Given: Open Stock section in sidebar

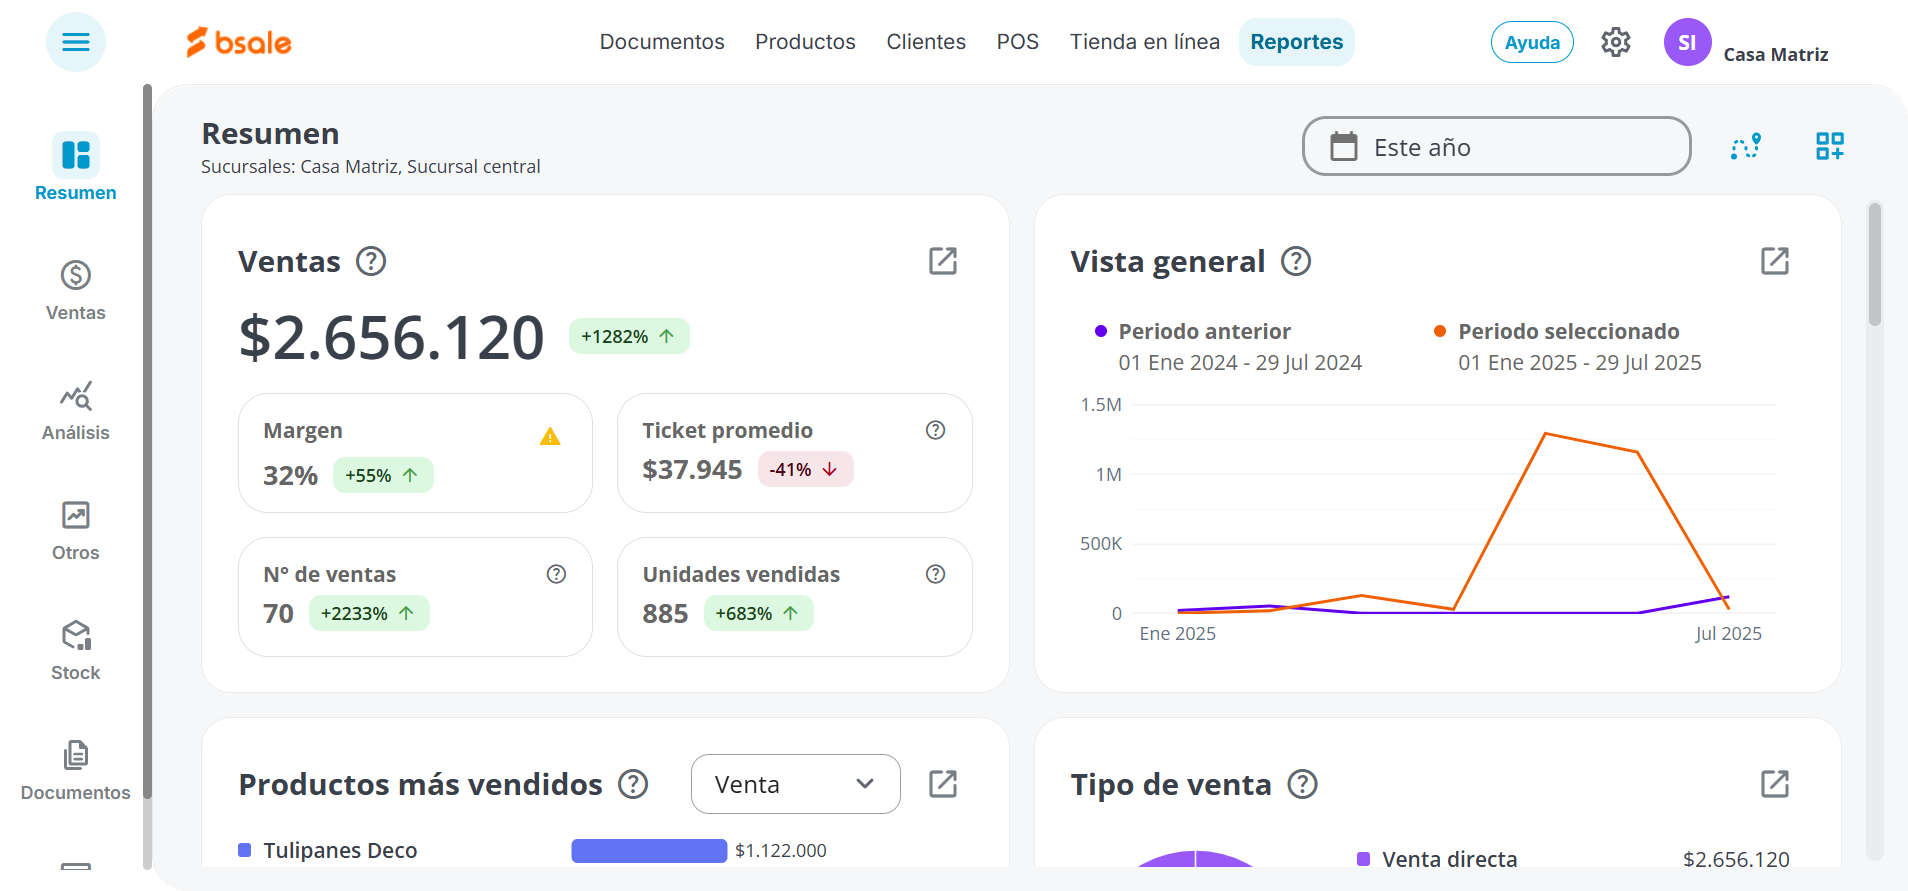Looking at the screenshot, I should (76, 650).
